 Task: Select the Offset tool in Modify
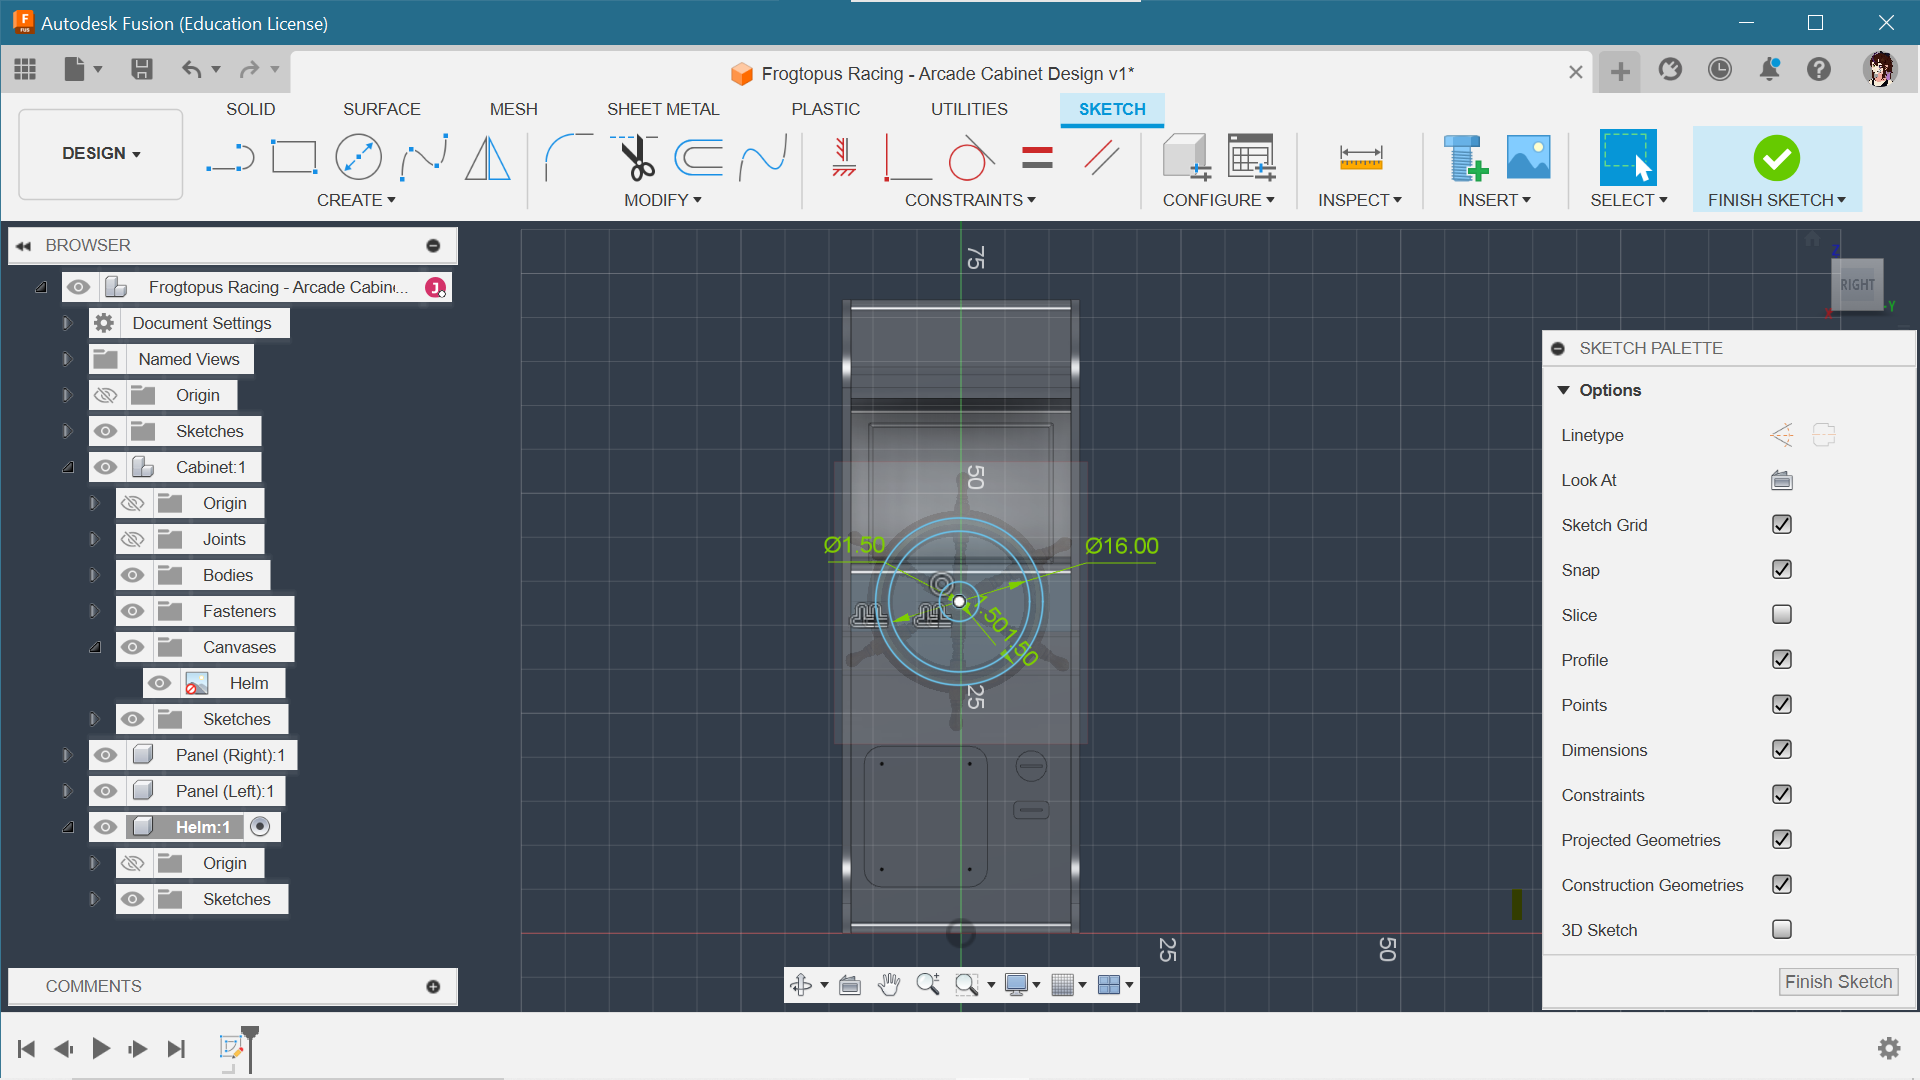point(704,156)
